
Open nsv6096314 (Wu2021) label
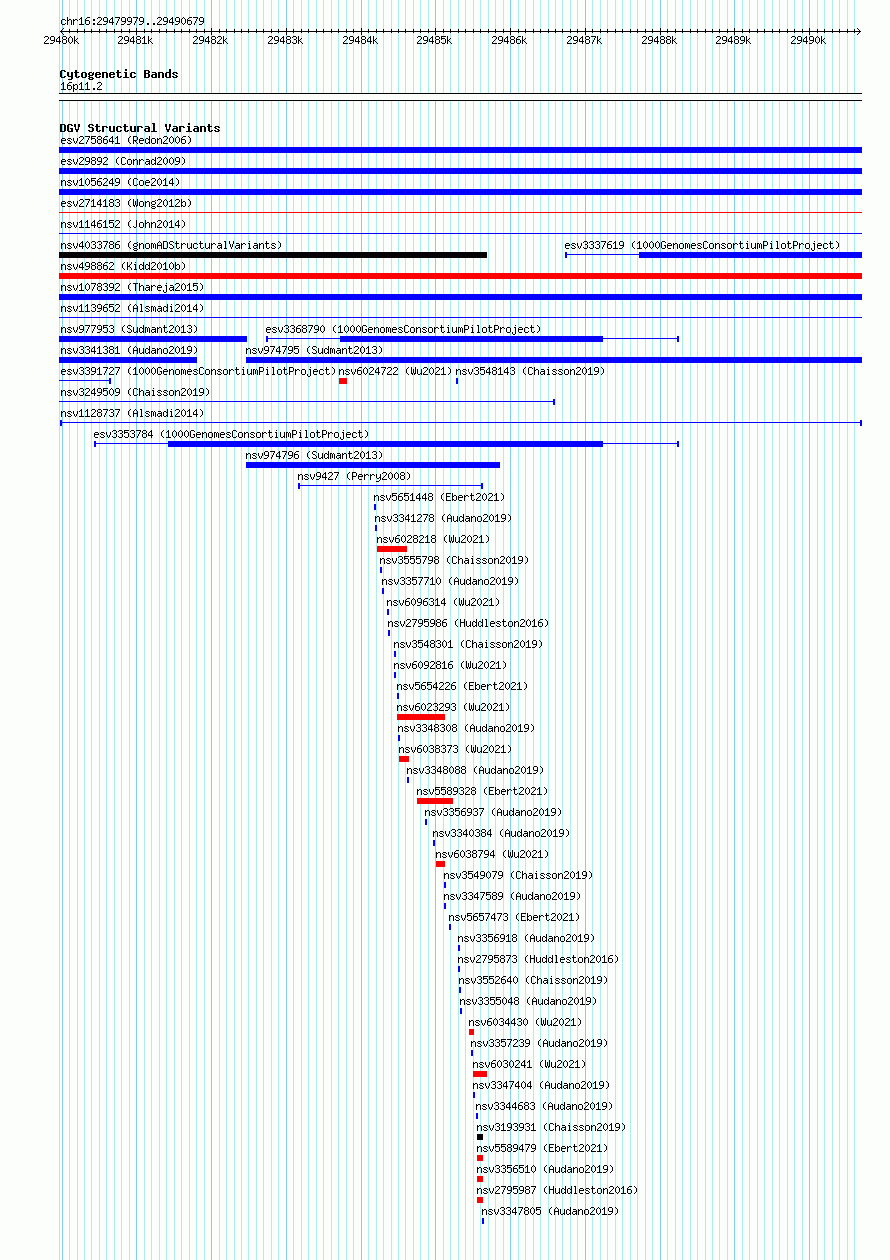tap(443, 602)
